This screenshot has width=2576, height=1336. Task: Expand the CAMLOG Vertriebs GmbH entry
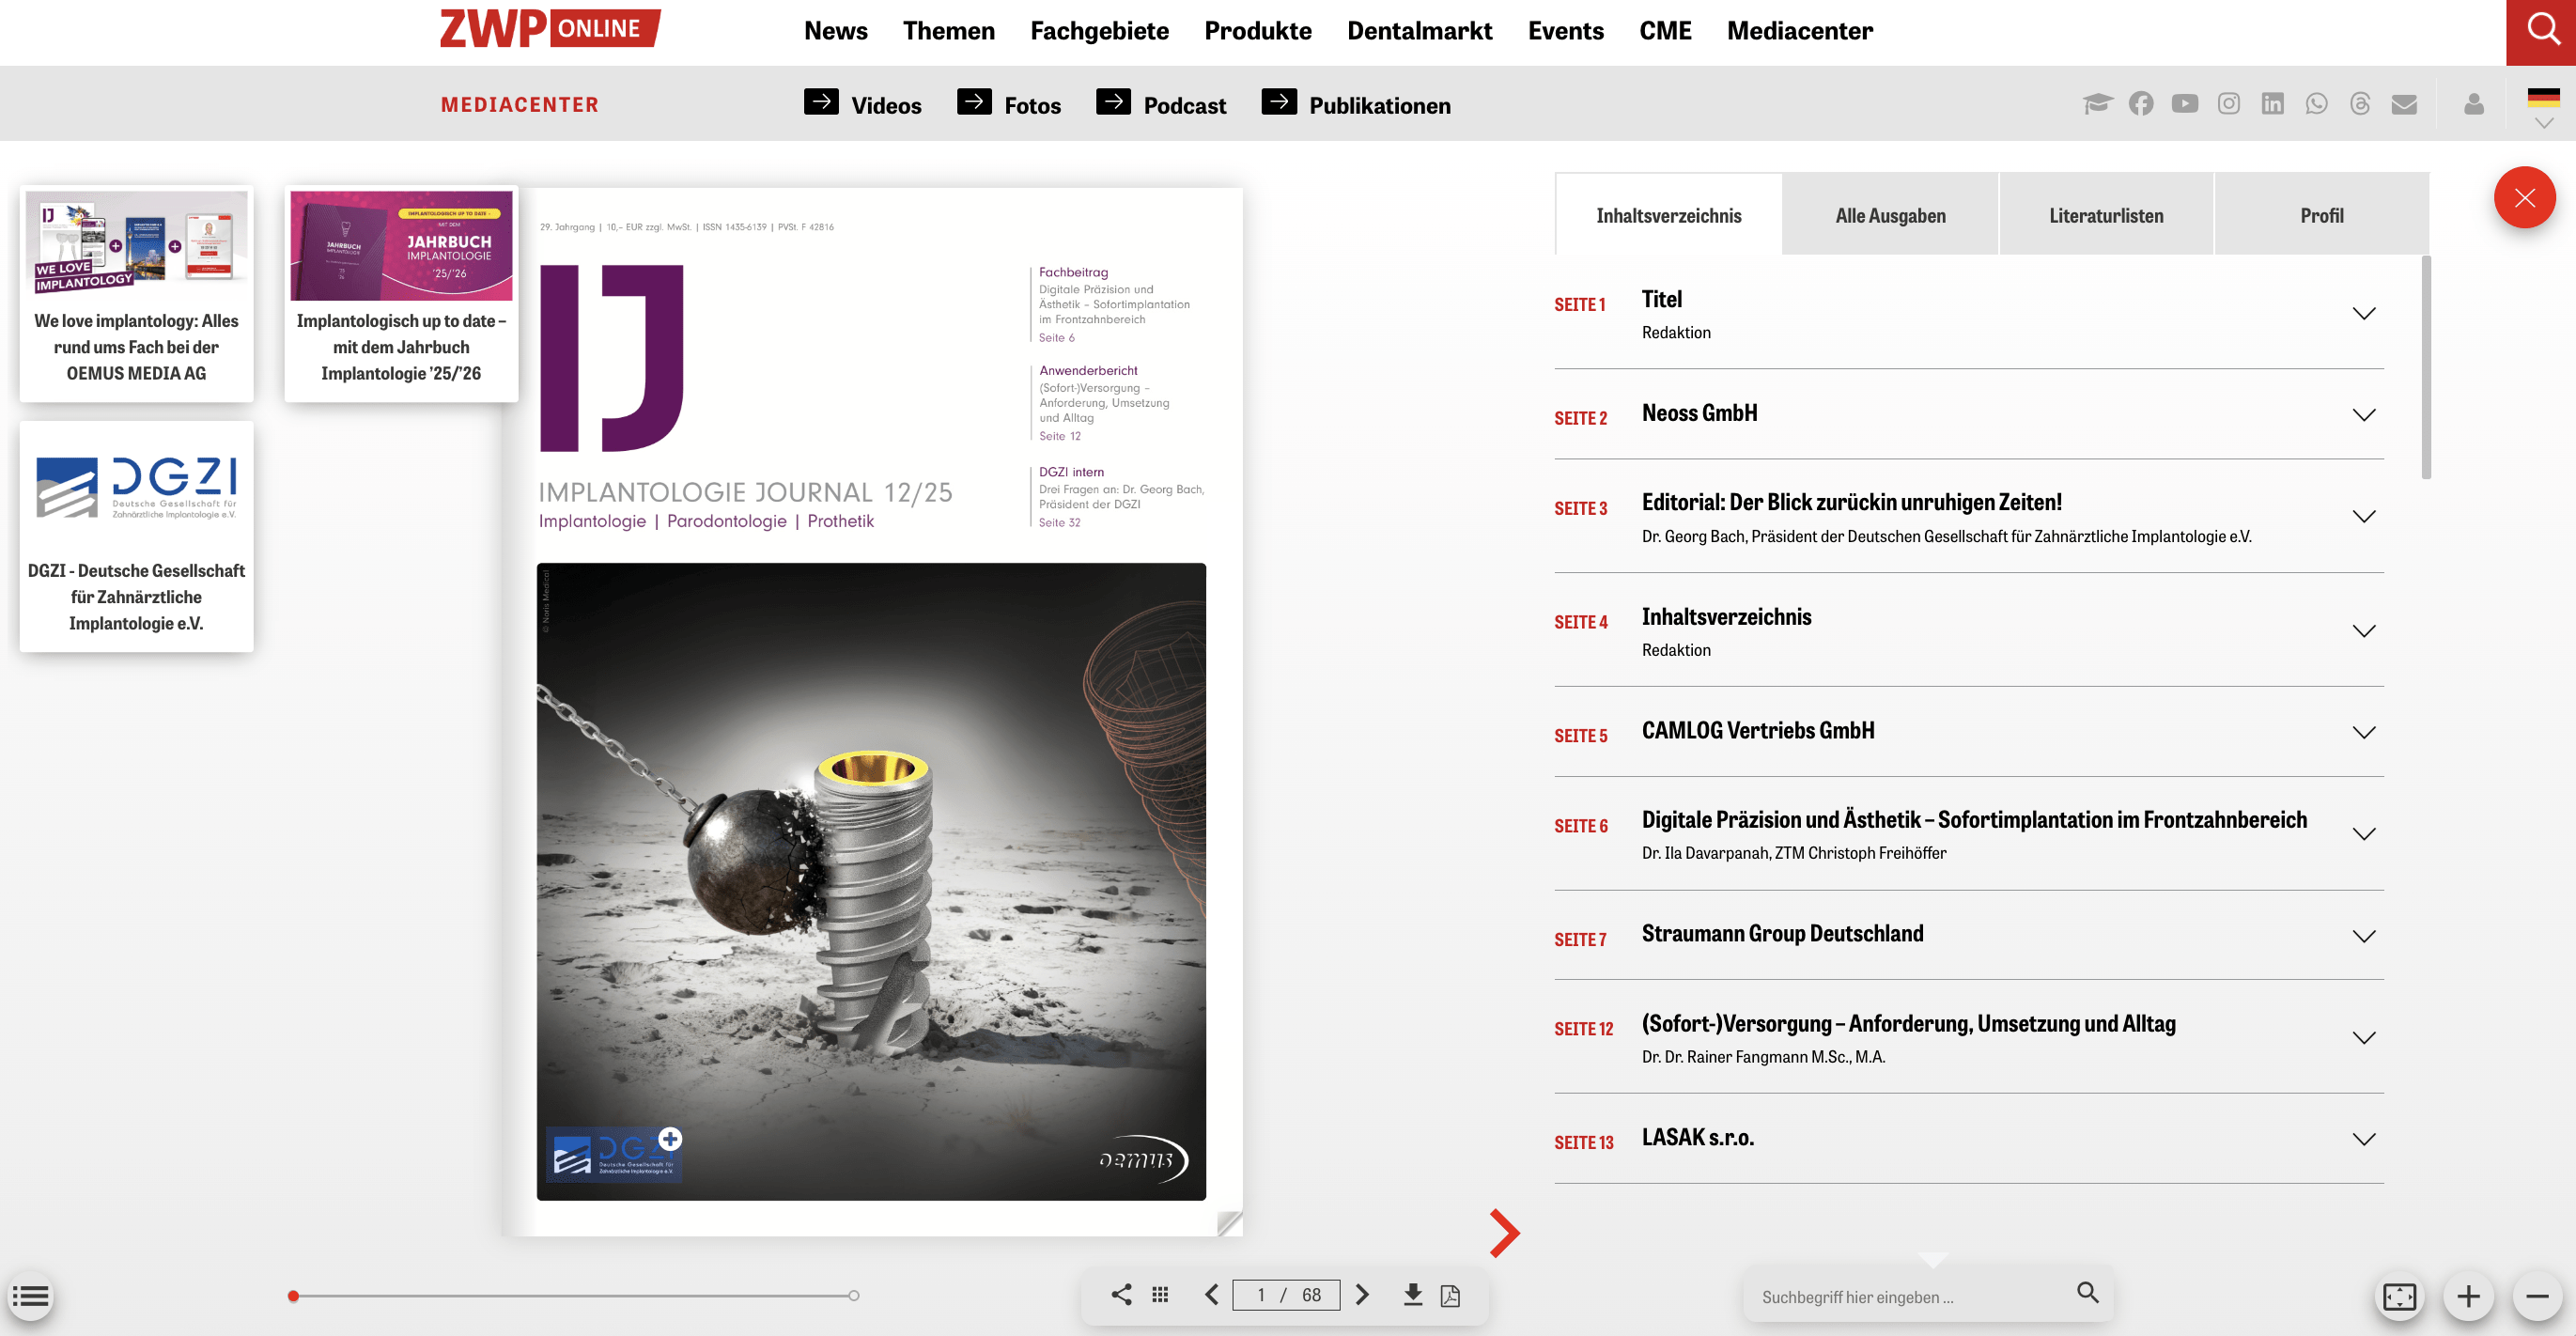click(2363, 732)
